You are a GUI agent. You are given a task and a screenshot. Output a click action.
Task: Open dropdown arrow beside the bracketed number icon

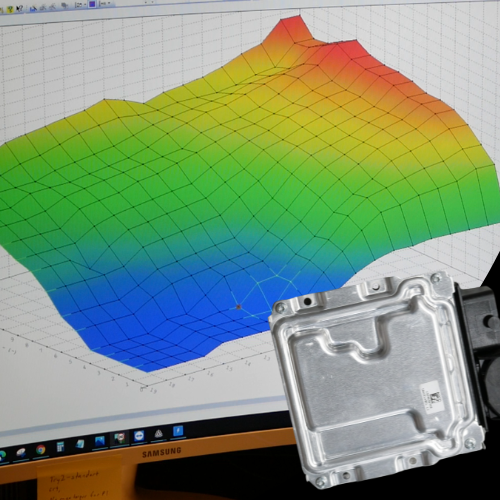pos(85,4)
